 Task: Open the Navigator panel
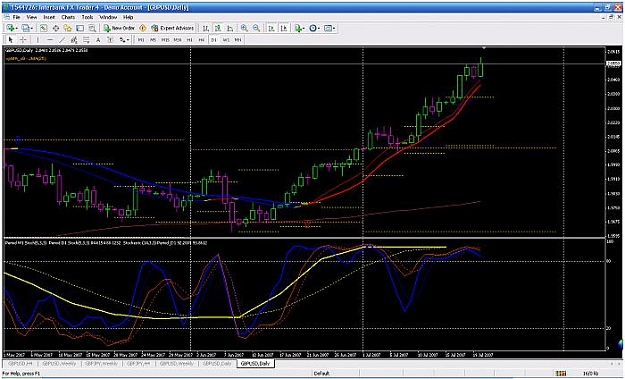[x=67, y=28]
